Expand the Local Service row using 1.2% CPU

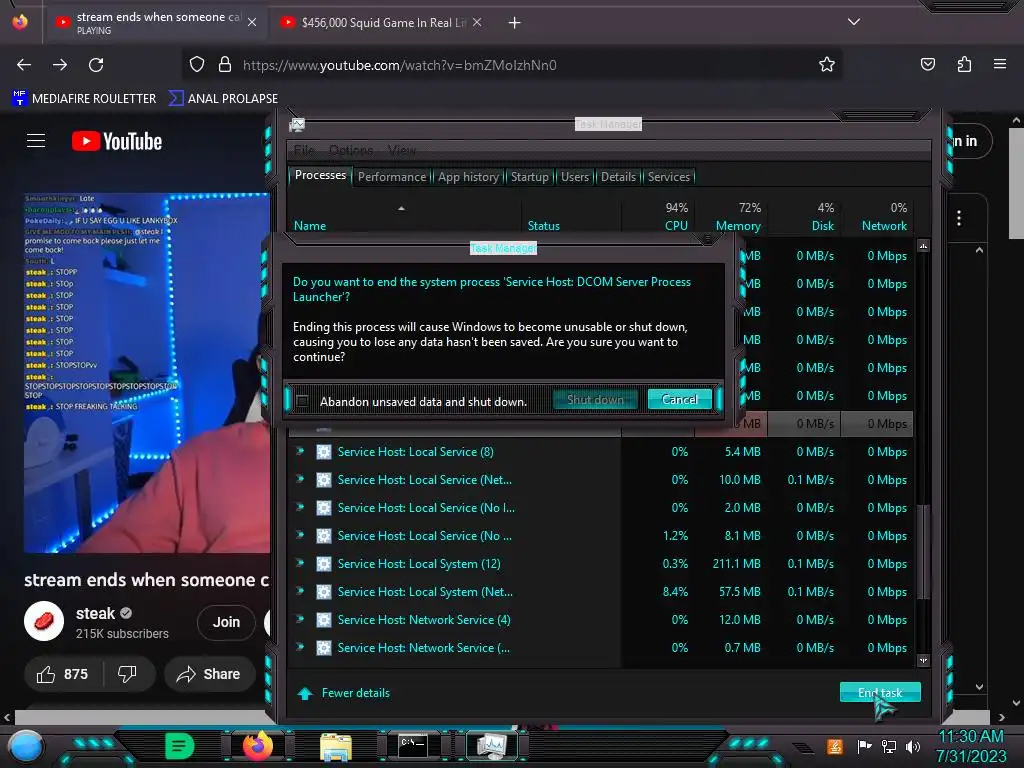coord(300,536)
